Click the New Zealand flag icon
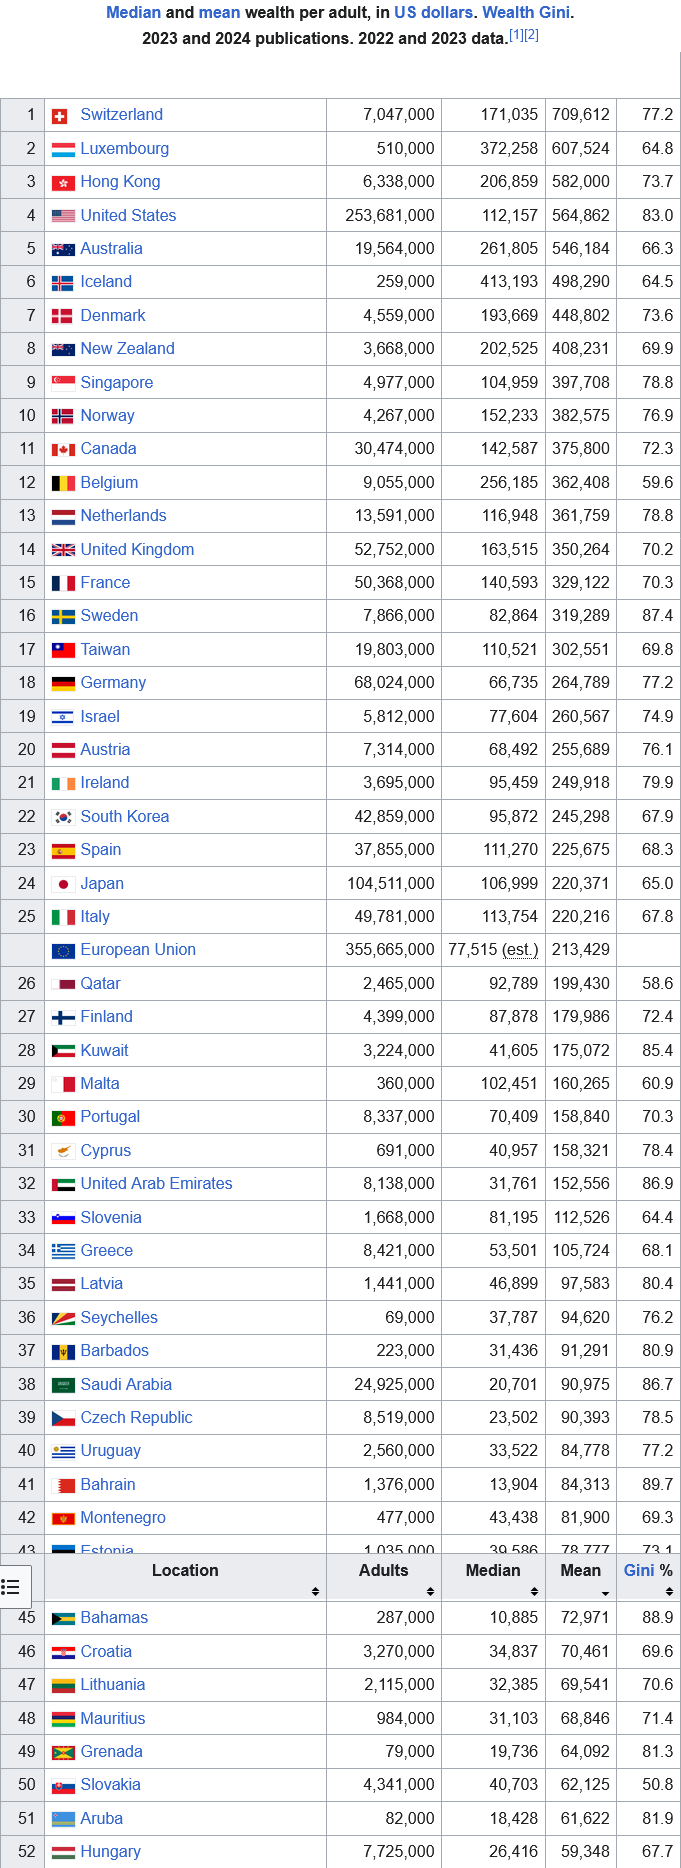This screenshot has width=681, height=1868. (x=63, y=349)
